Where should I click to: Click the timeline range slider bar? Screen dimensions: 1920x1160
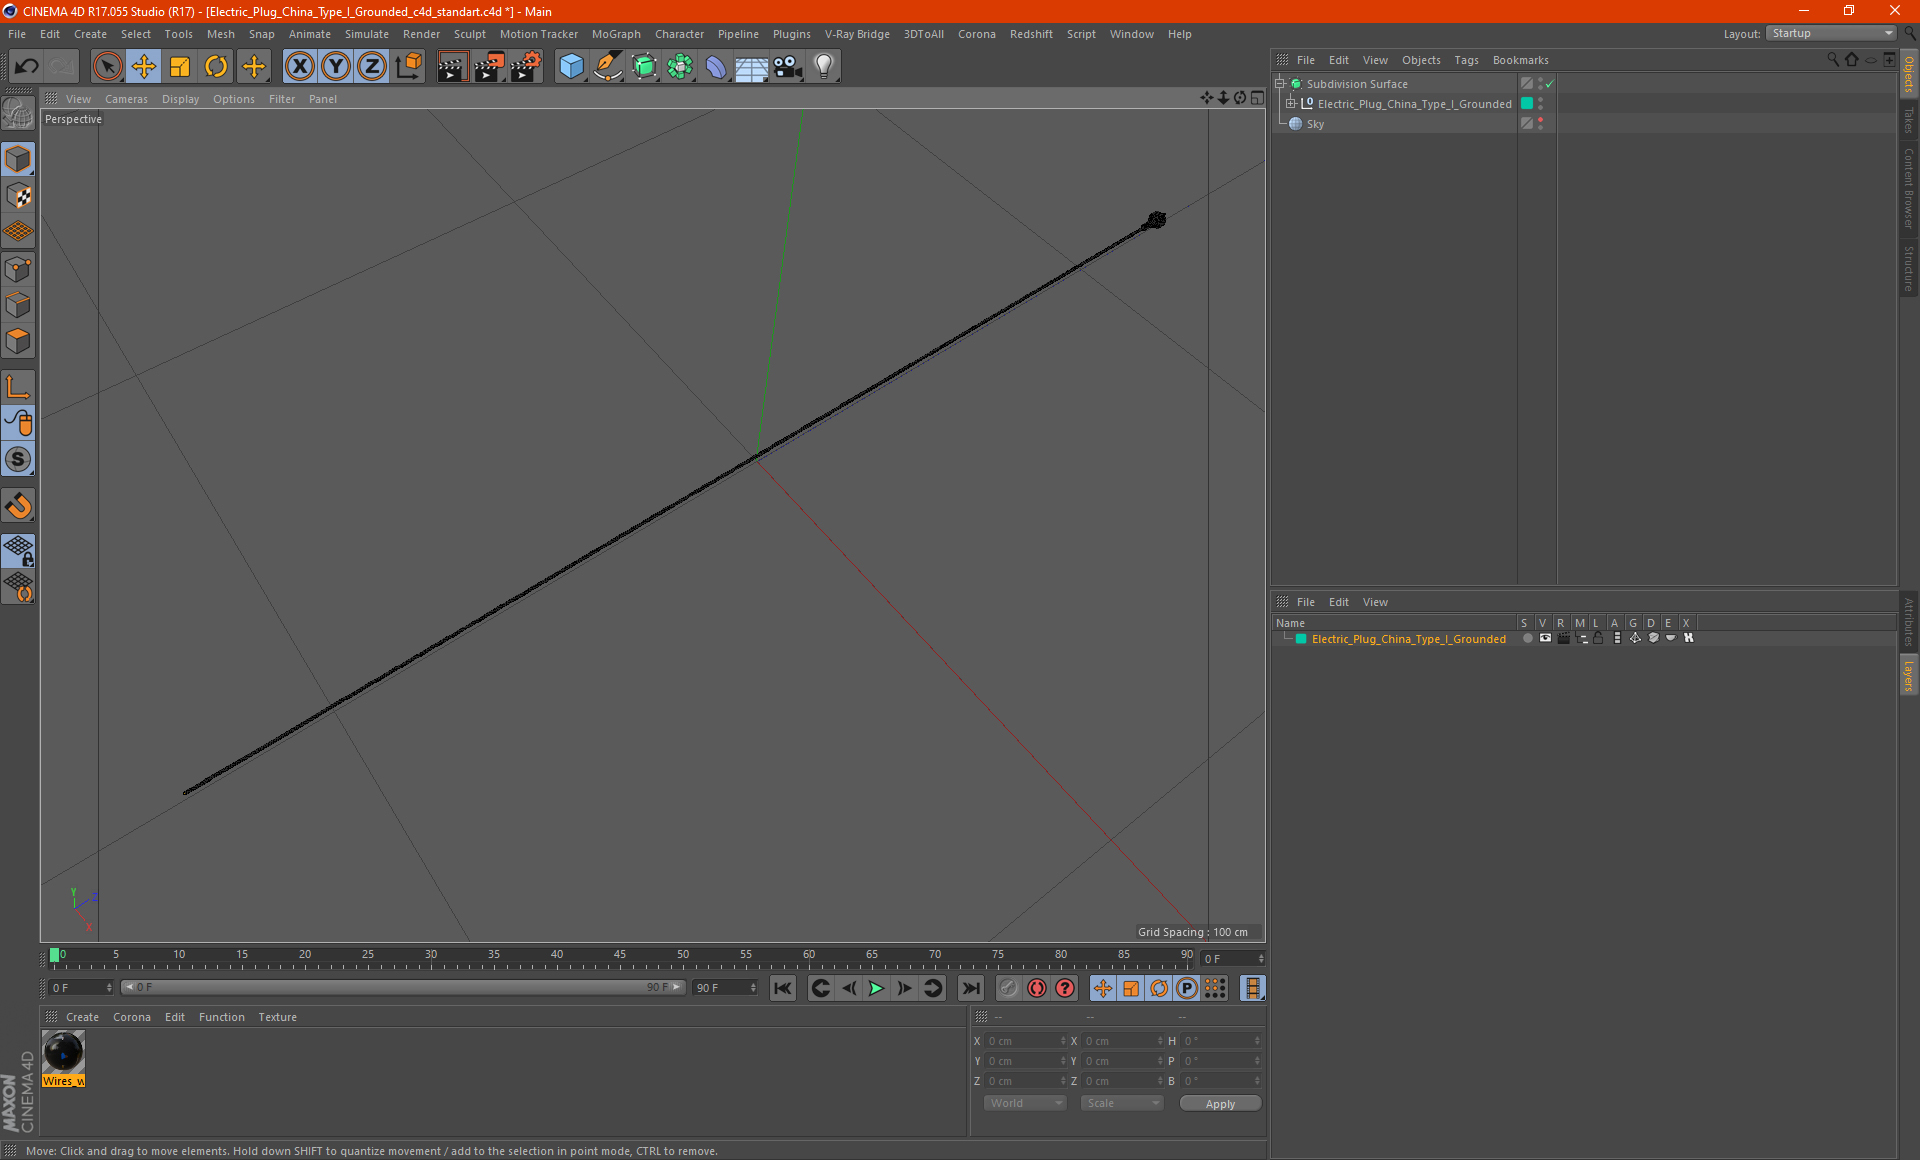click(402, 987)
